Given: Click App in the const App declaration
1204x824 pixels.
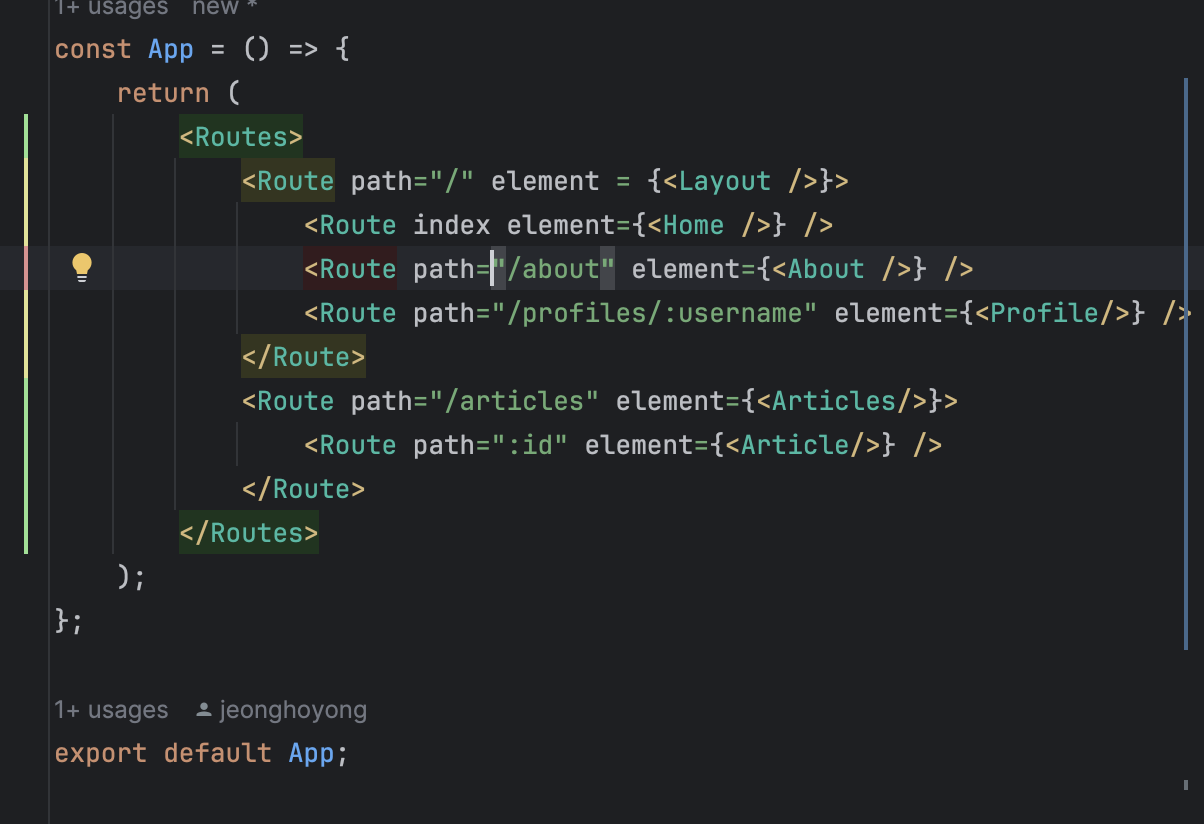Looking at the screenshot, I should click(x=171, y=49).
